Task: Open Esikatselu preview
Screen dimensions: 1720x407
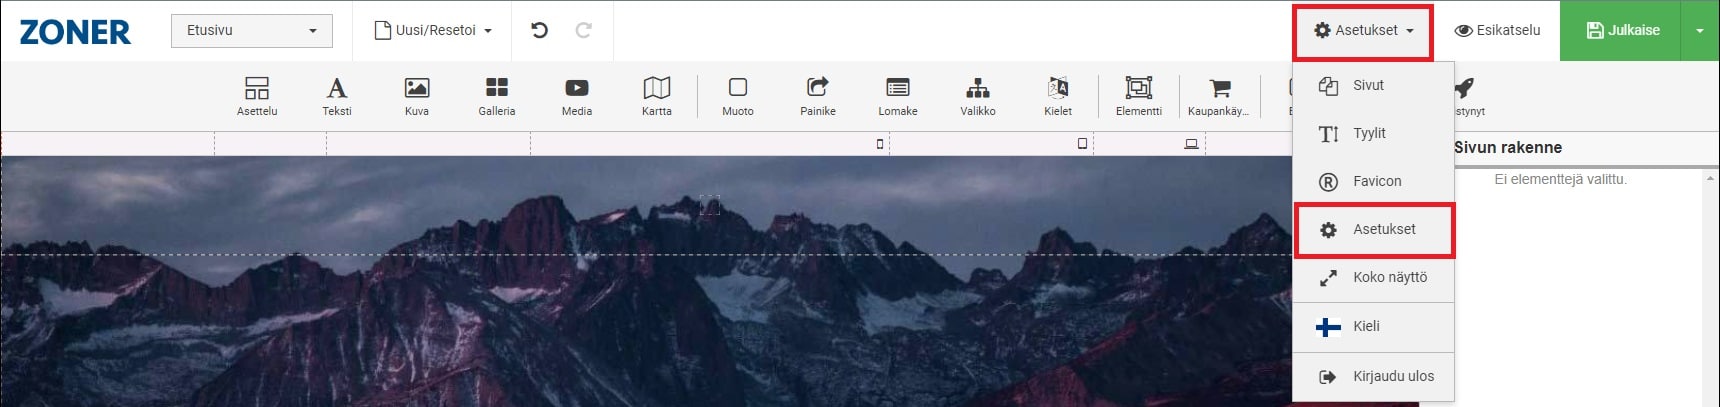Action: pos(1497,31)
